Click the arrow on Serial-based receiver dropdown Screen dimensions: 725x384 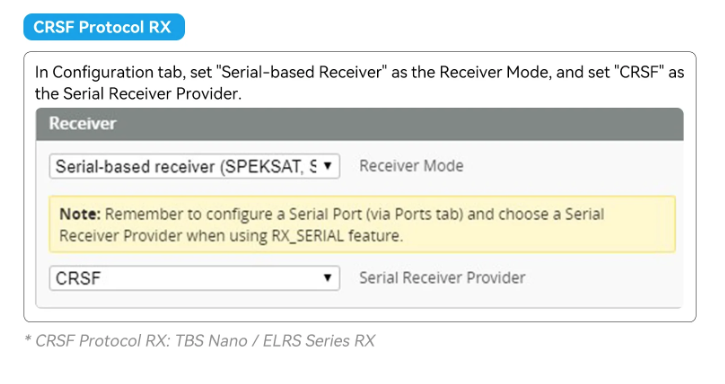(x=327, y=166)
